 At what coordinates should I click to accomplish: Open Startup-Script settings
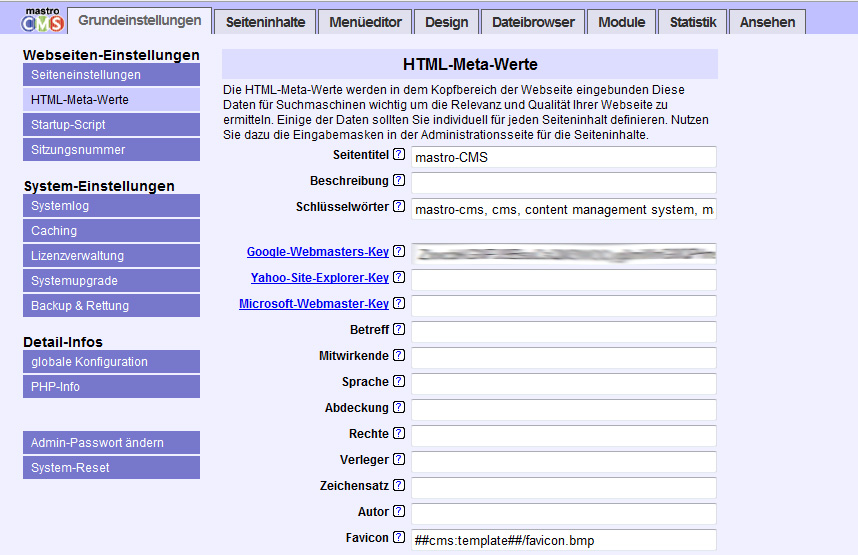(x=111, y=125)
